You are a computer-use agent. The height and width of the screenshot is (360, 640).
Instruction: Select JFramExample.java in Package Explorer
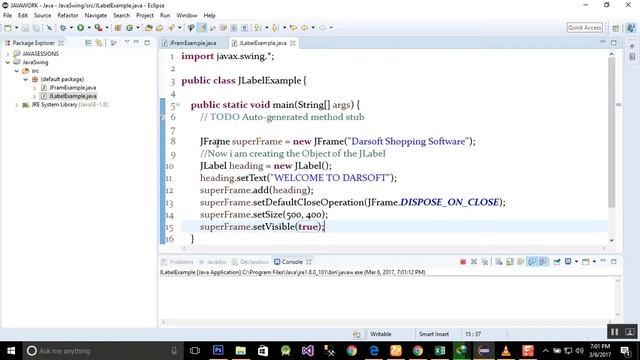pyautogui.click(x=73, y=88)
